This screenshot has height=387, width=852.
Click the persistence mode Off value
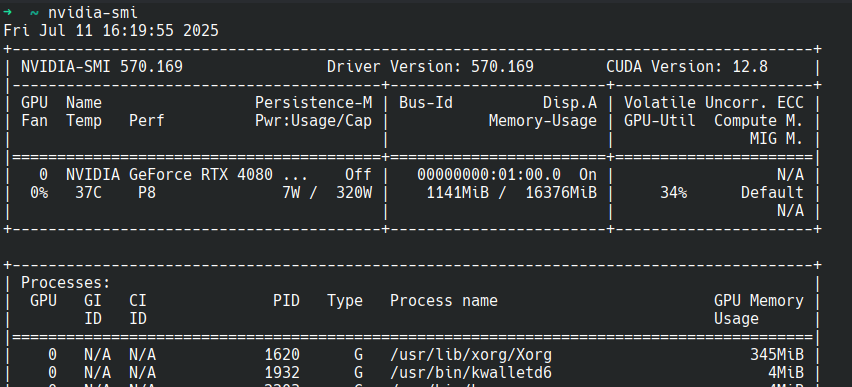358,174
